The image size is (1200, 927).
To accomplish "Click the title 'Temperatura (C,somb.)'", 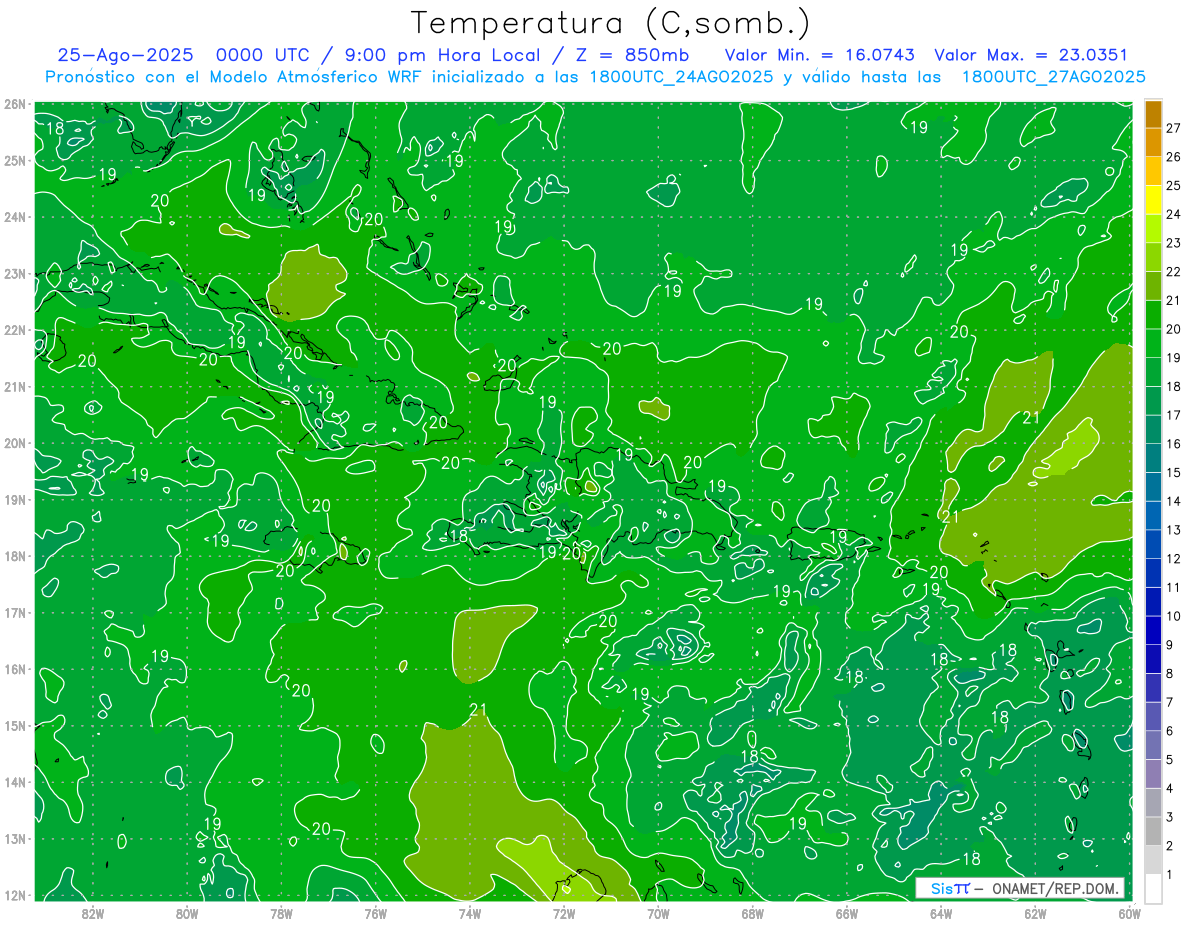I will (611, 22).
